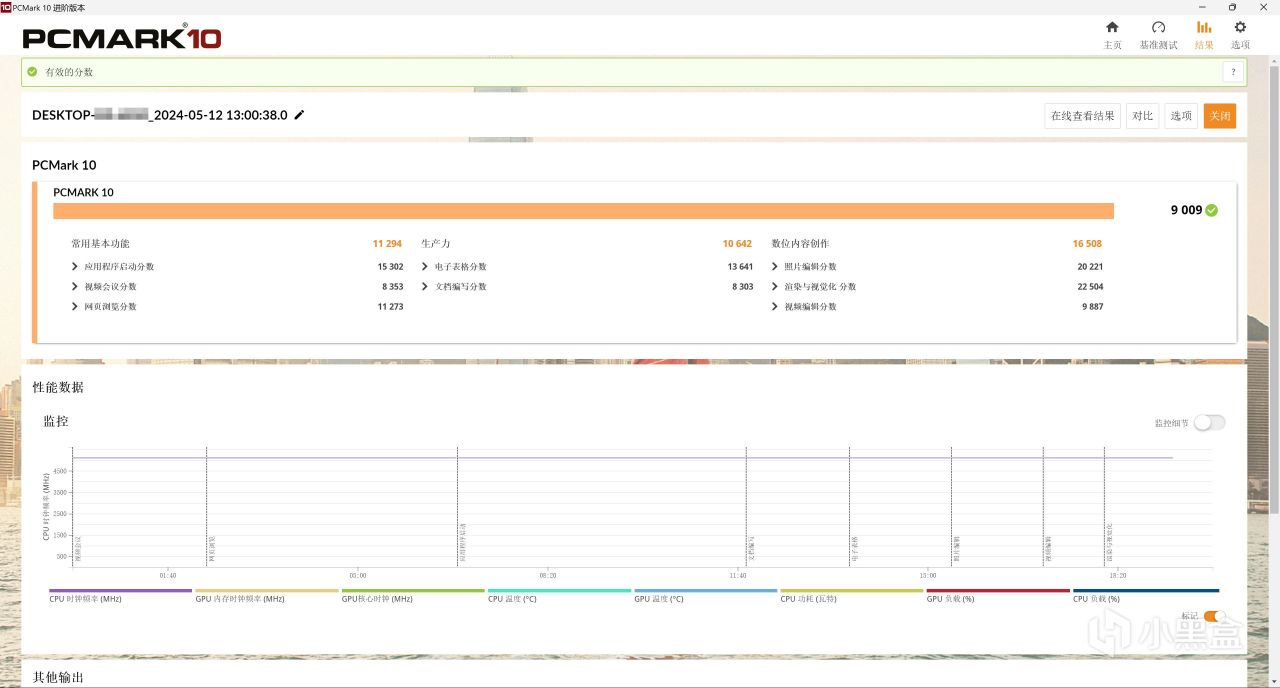
Task: Click 在线查看结果 button
Action: tap(1082, 116)
